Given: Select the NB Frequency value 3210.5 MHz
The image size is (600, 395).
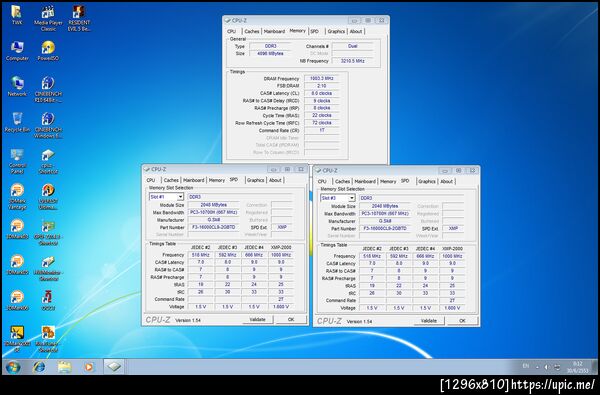Looking at the screenshot, I should [352, 61].
